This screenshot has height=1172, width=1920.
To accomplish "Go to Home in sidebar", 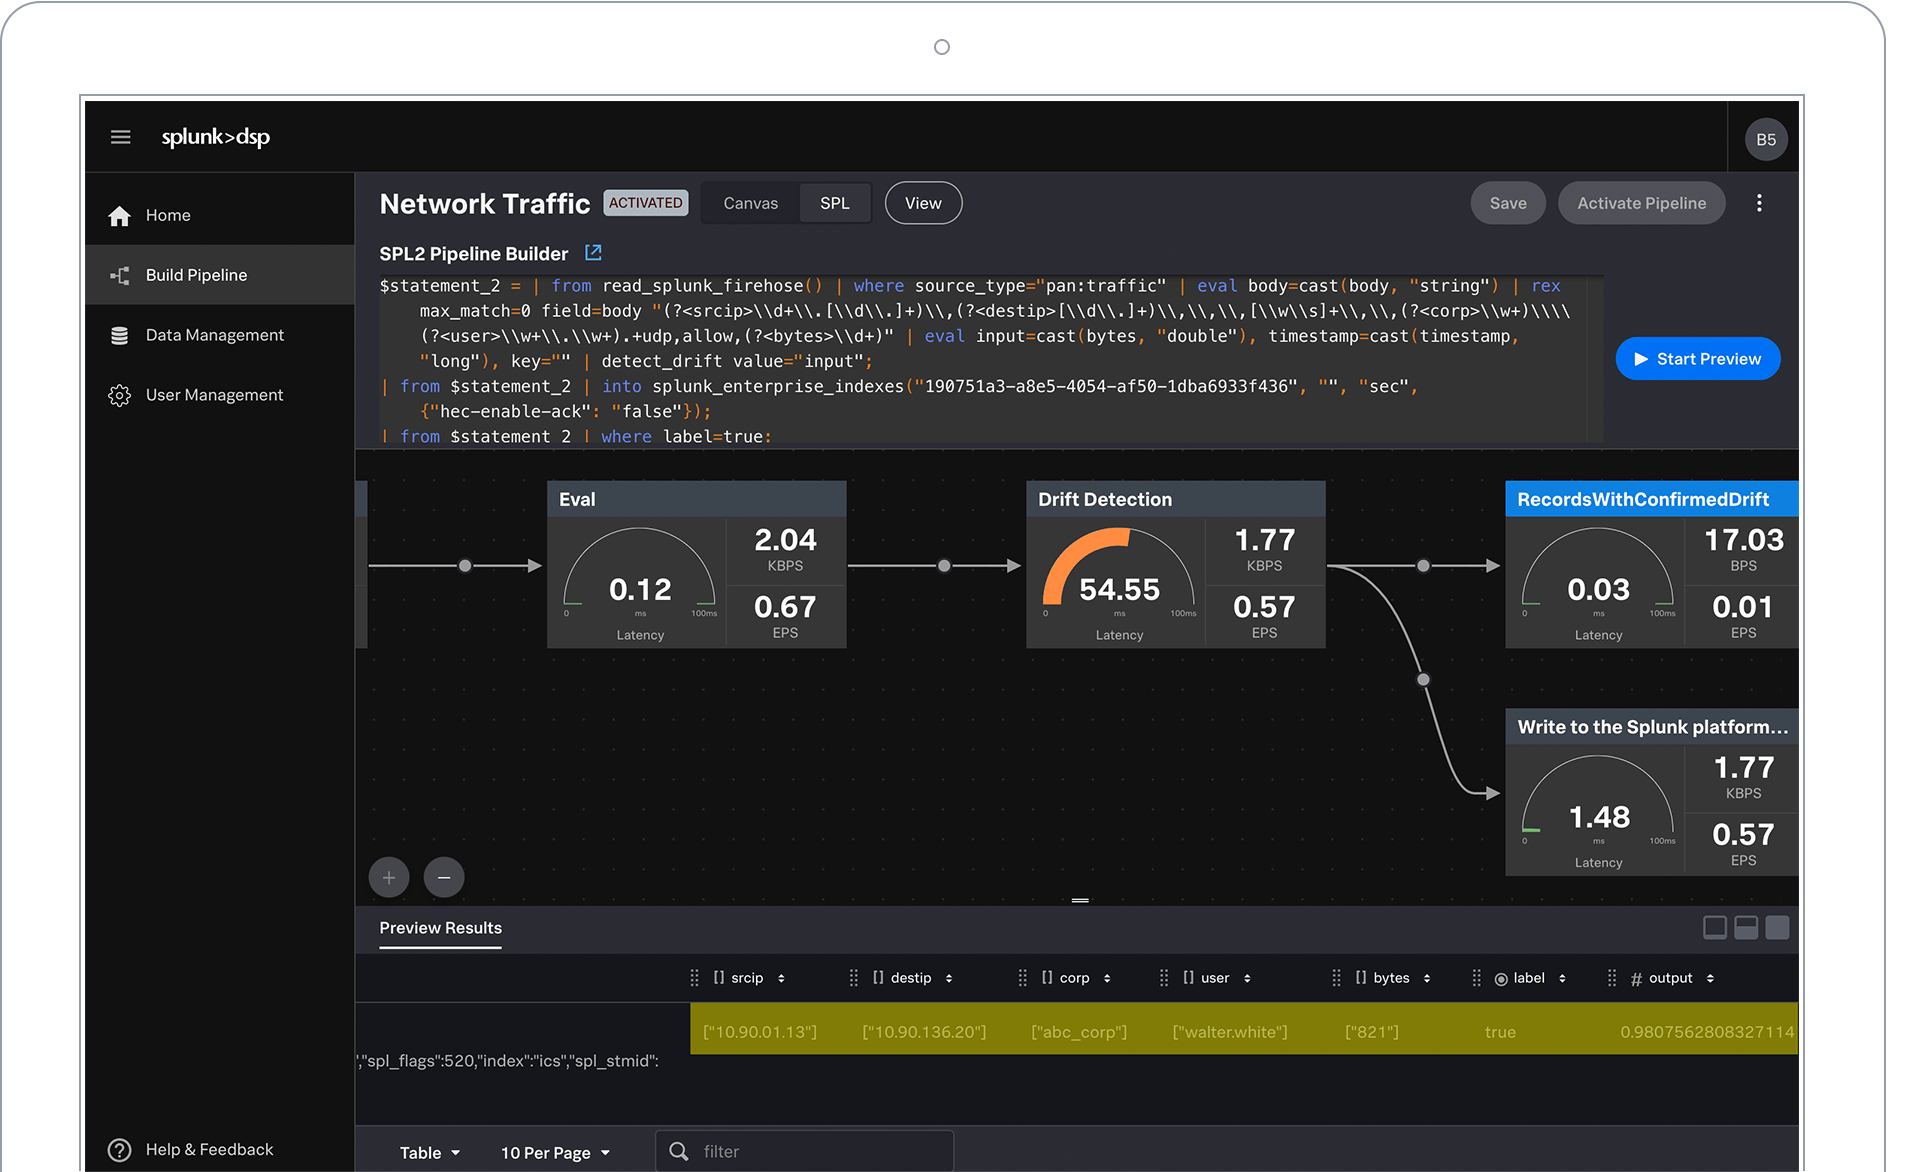I will (220, 215).
